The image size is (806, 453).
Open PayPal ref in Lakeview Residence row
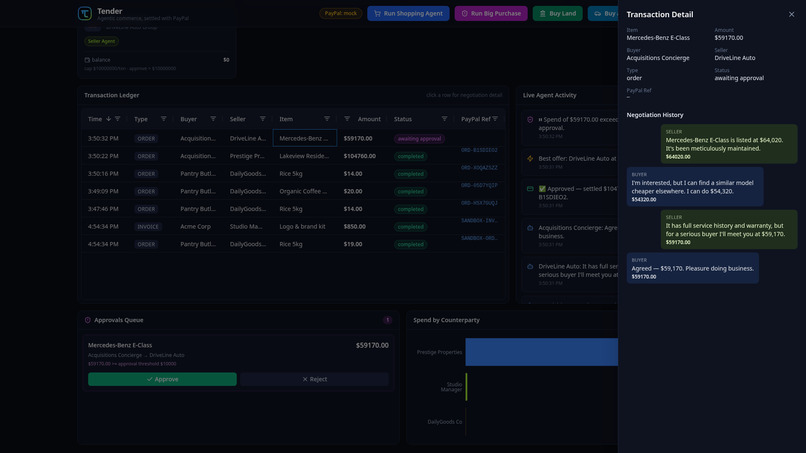(x=479, y=150)
